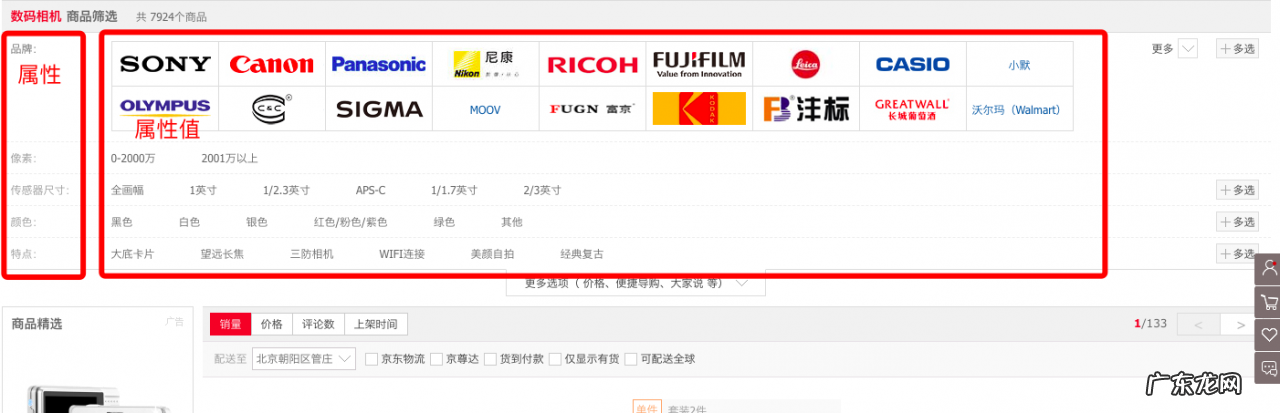
Task: Select the 沃尔玛 (Walmart) brand
Action: point(1018,110)
